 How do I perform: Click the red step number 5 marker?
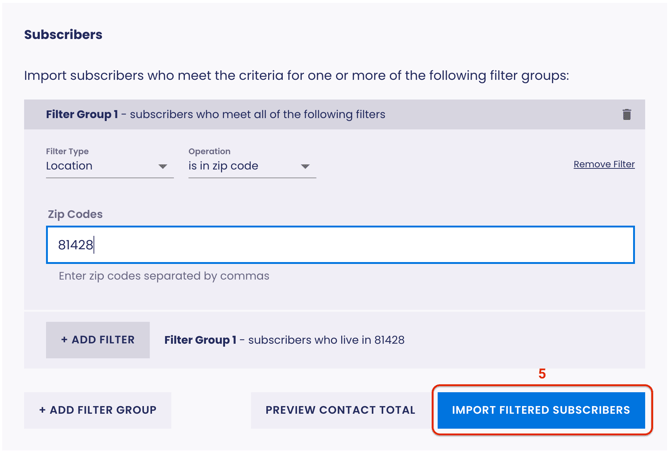coord(542,374)
